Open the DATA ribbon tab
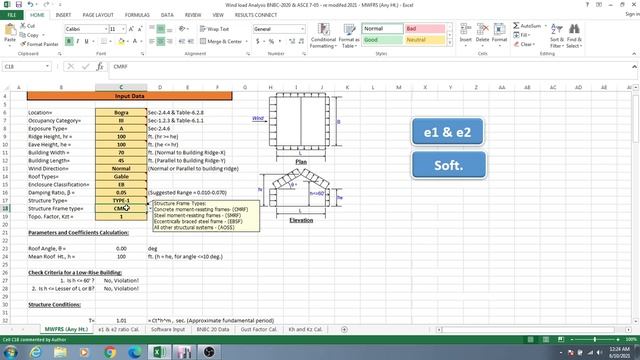 [x=167, y=15]
